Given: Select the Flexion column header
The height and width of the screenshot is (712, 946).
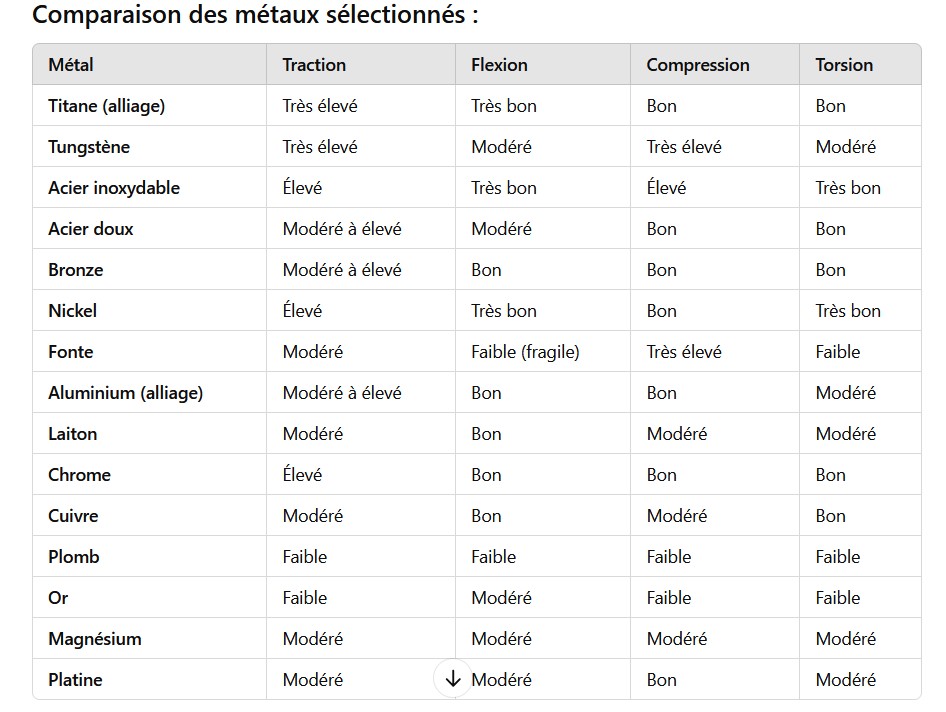Looking at the screenshot, I should (499, 65).
